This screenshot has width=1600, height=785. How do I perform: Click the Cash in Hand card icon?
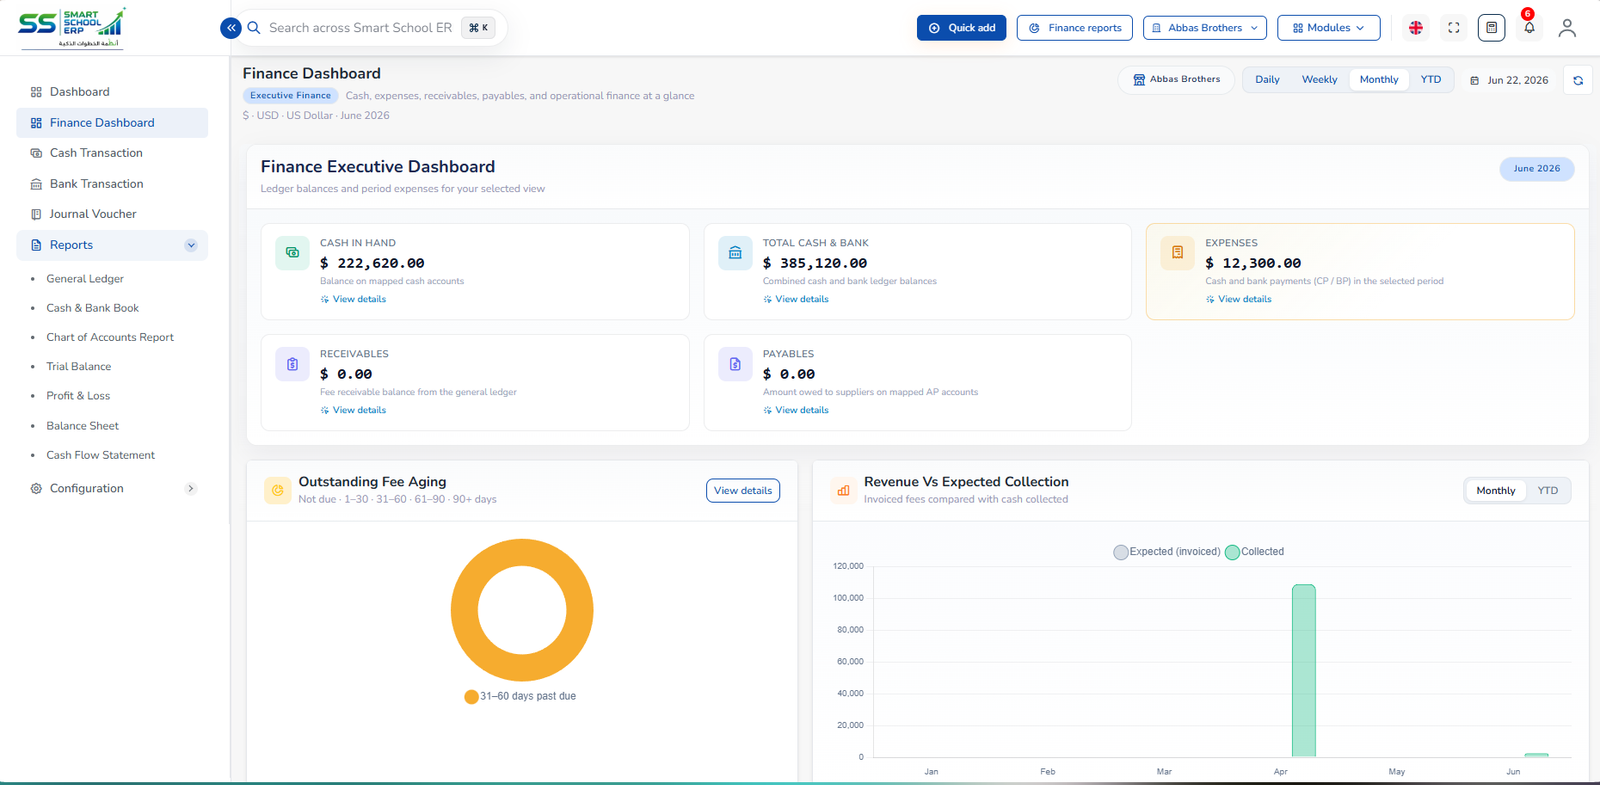292,253
